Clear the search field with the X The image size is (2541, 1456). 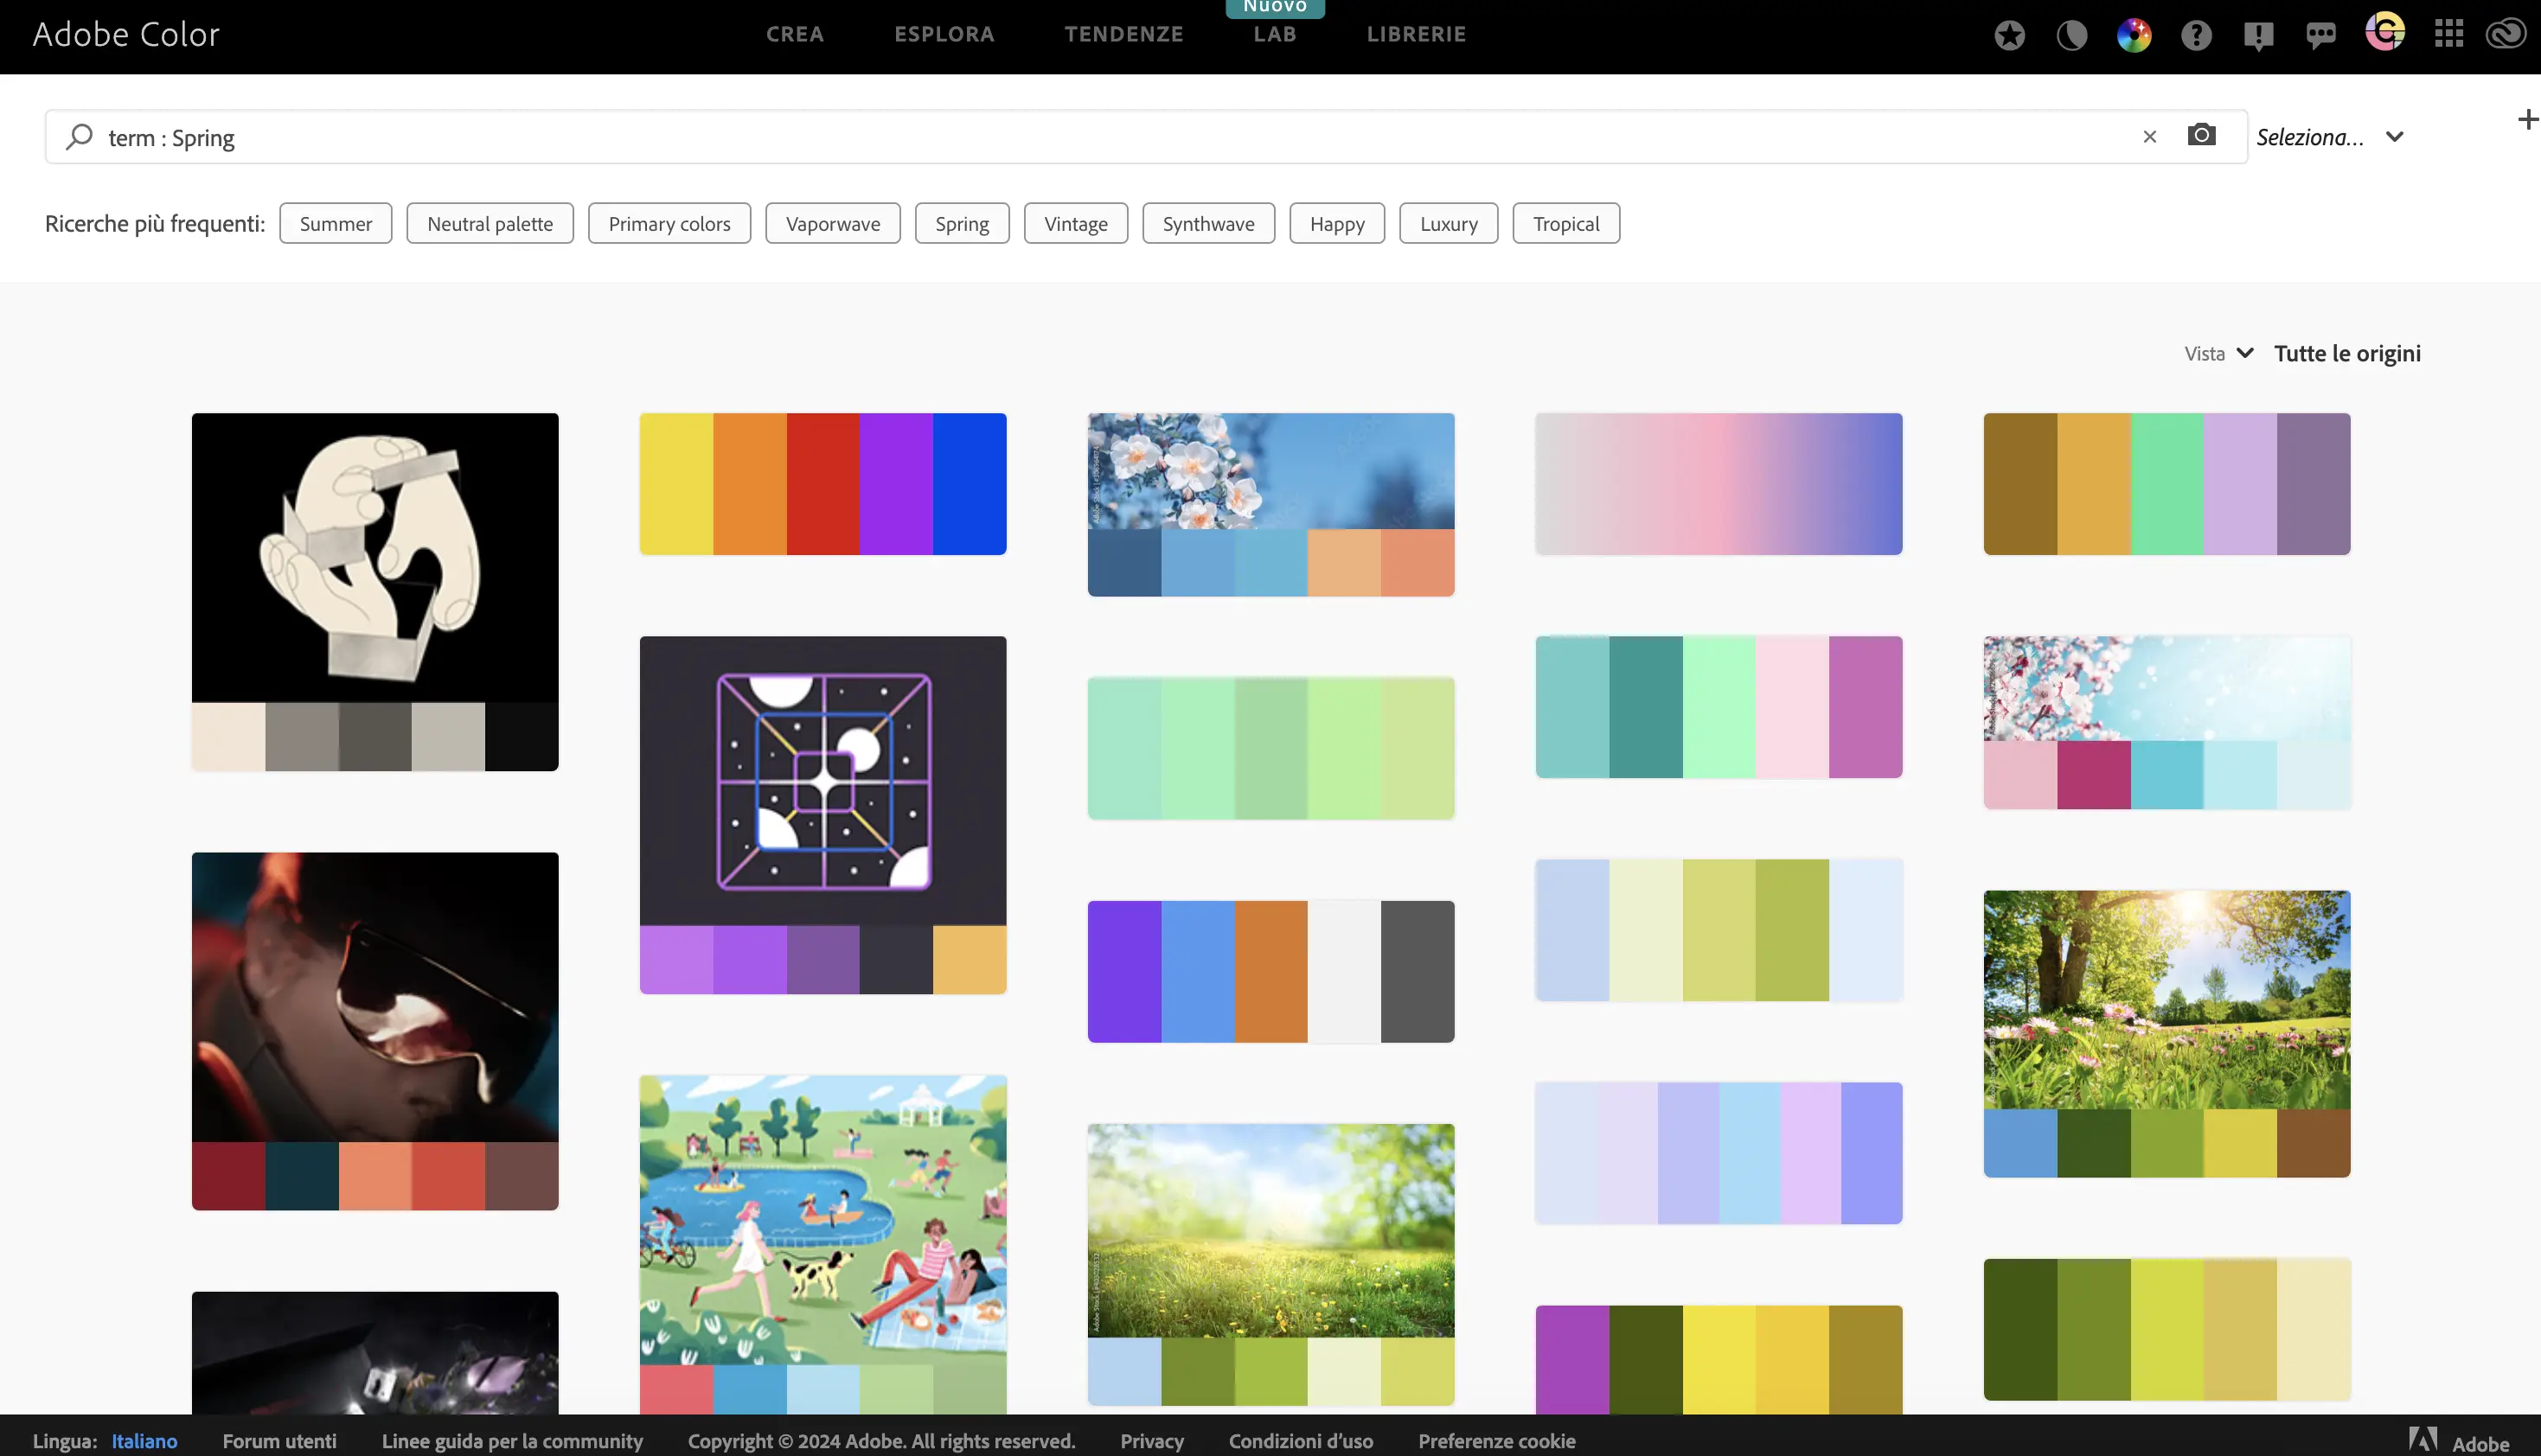click(x=2149, y=137)
